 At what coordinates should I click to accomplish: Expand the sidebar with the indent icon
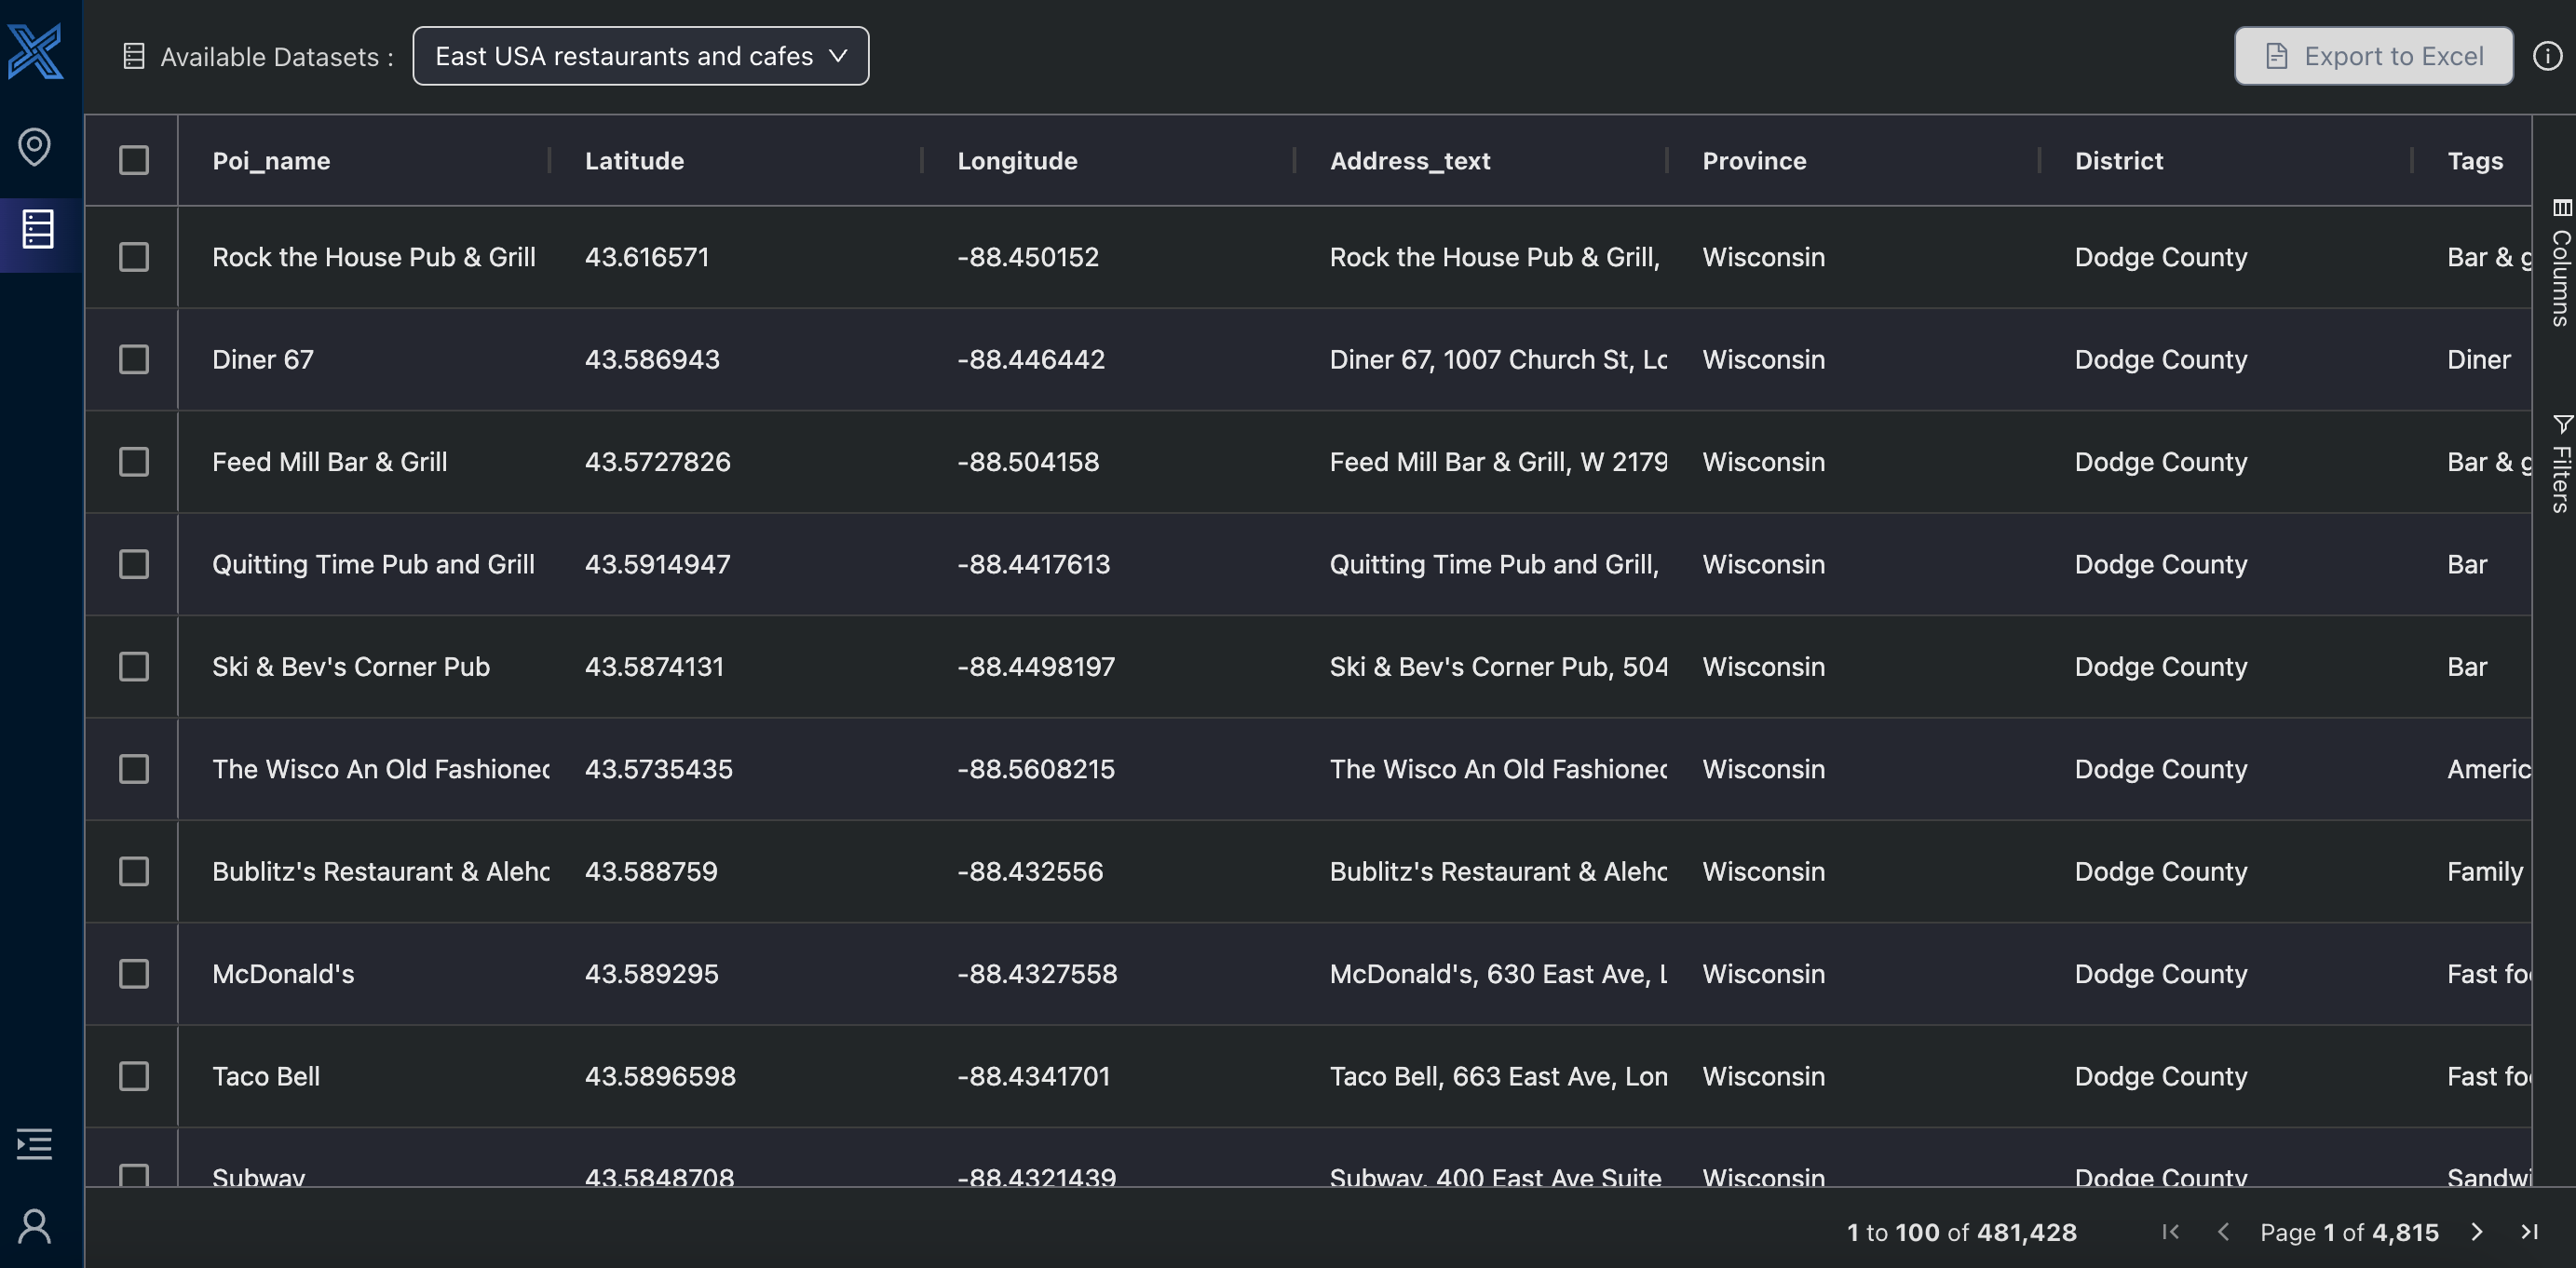coord(33,1144)
